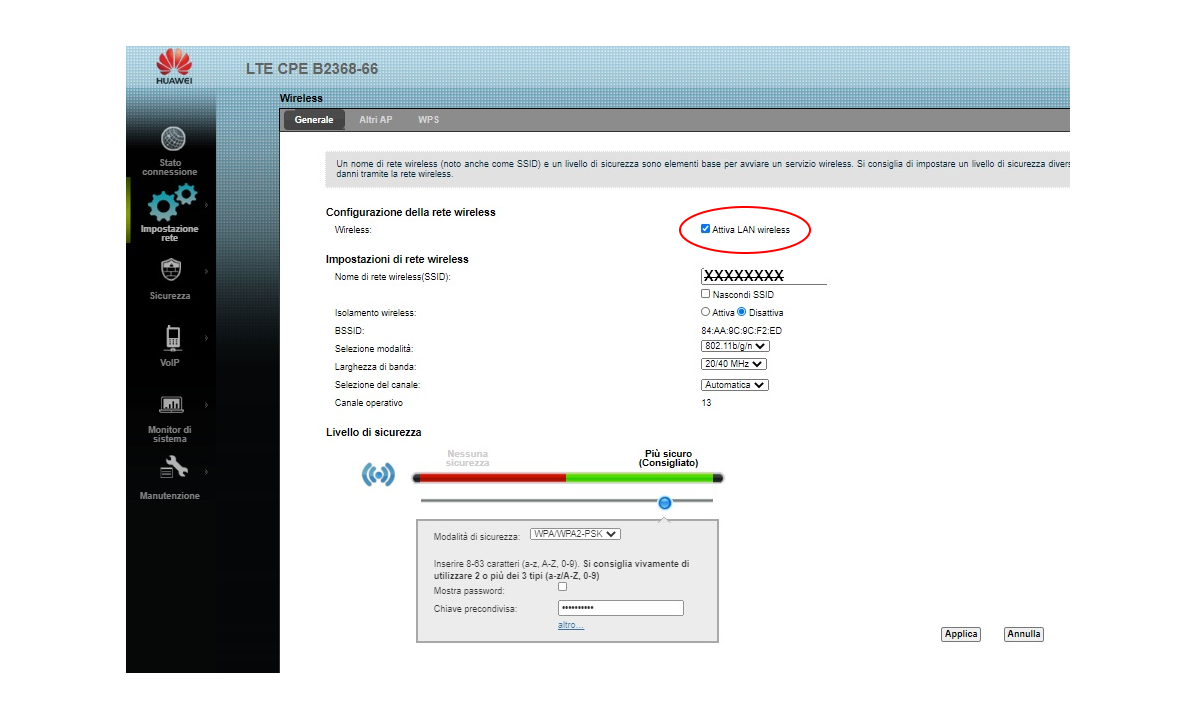Viewport: 1200px width, 720px height.
Task: Click the security level slider handle
Action: (x=665, y=502)
